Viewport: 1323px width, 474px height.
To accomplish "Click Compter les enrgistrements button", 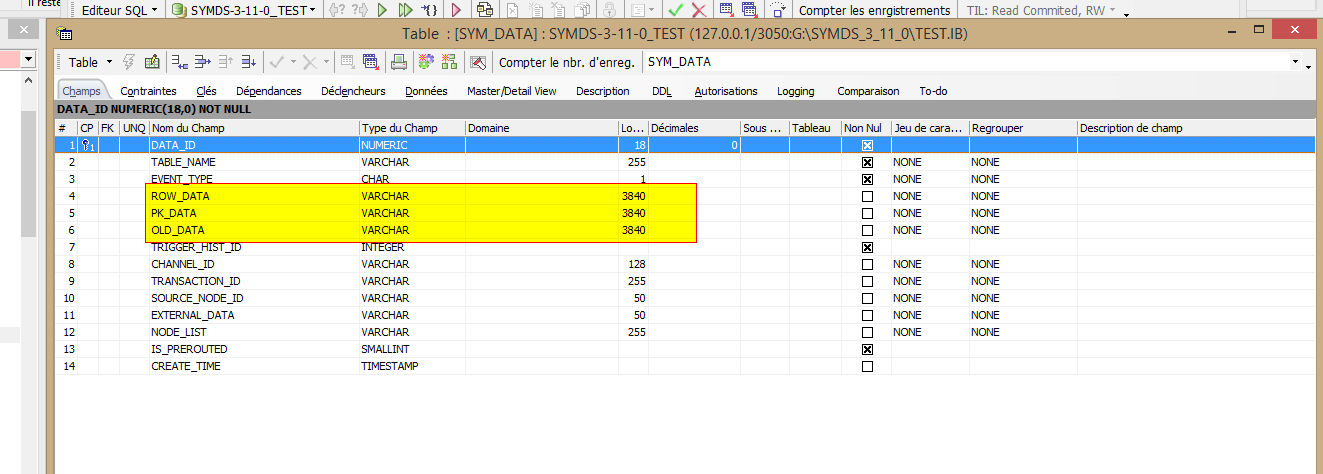I will [874, 10].
